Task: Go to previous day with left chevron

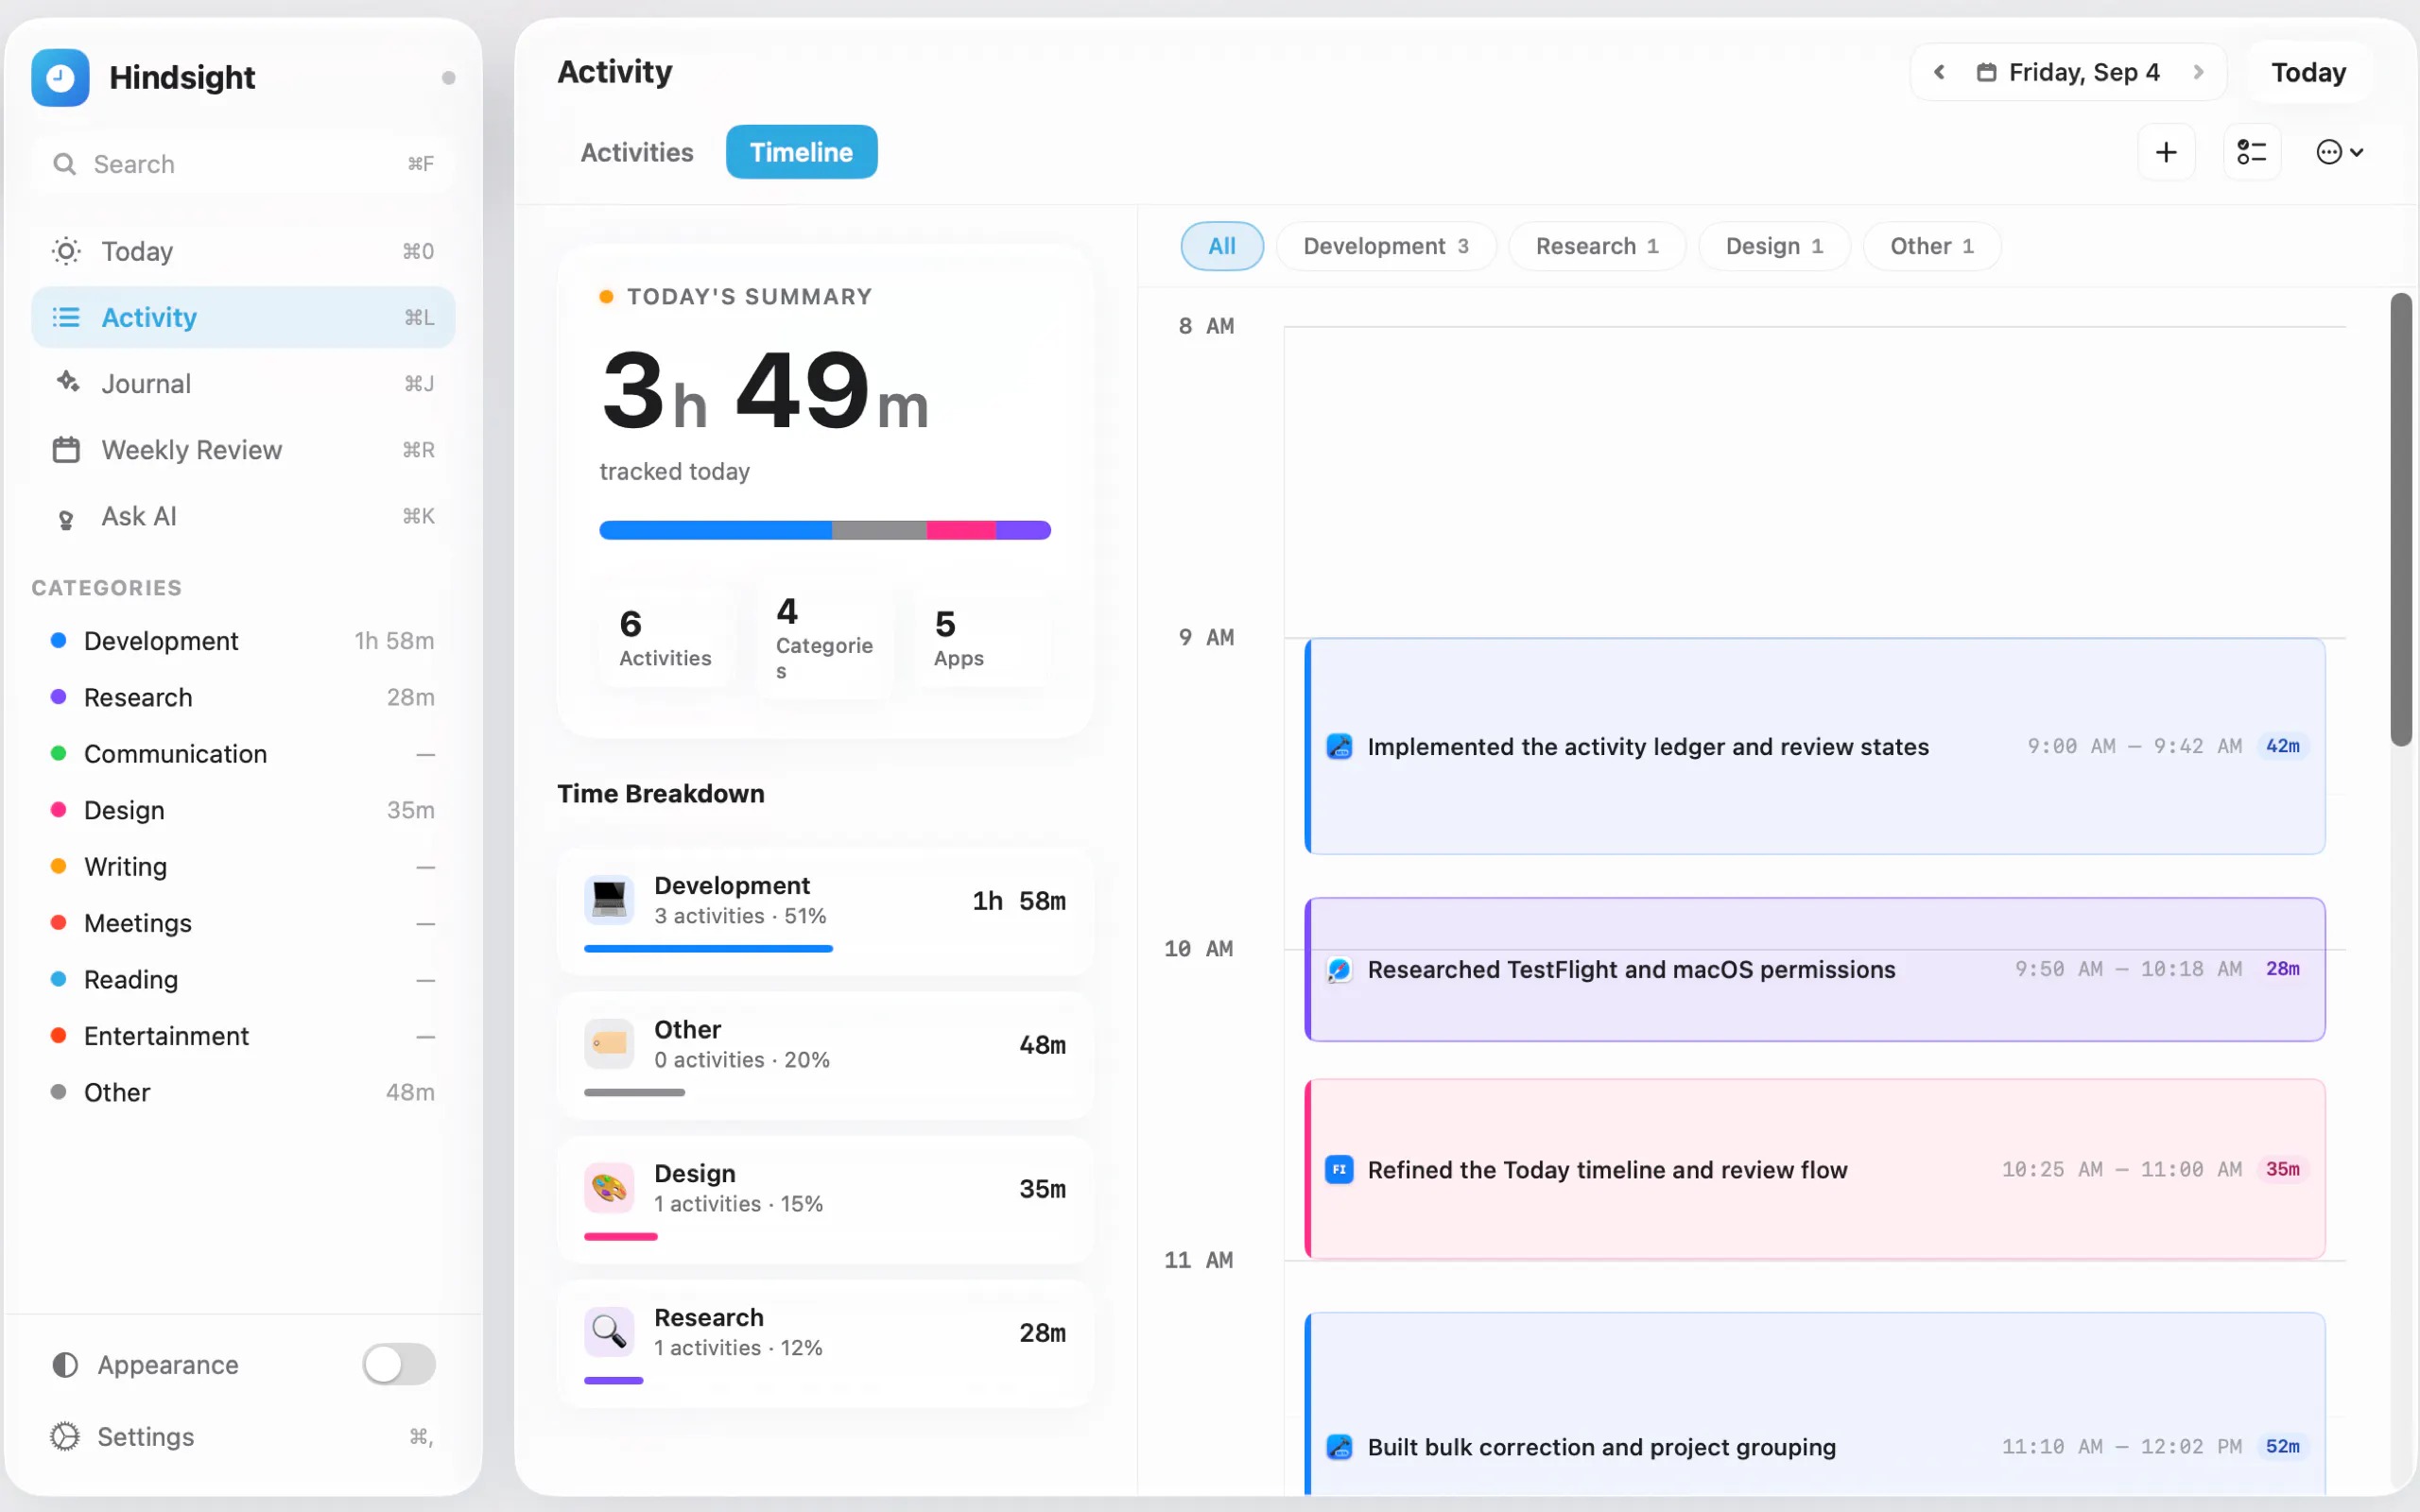Action: coord(1939,72)
